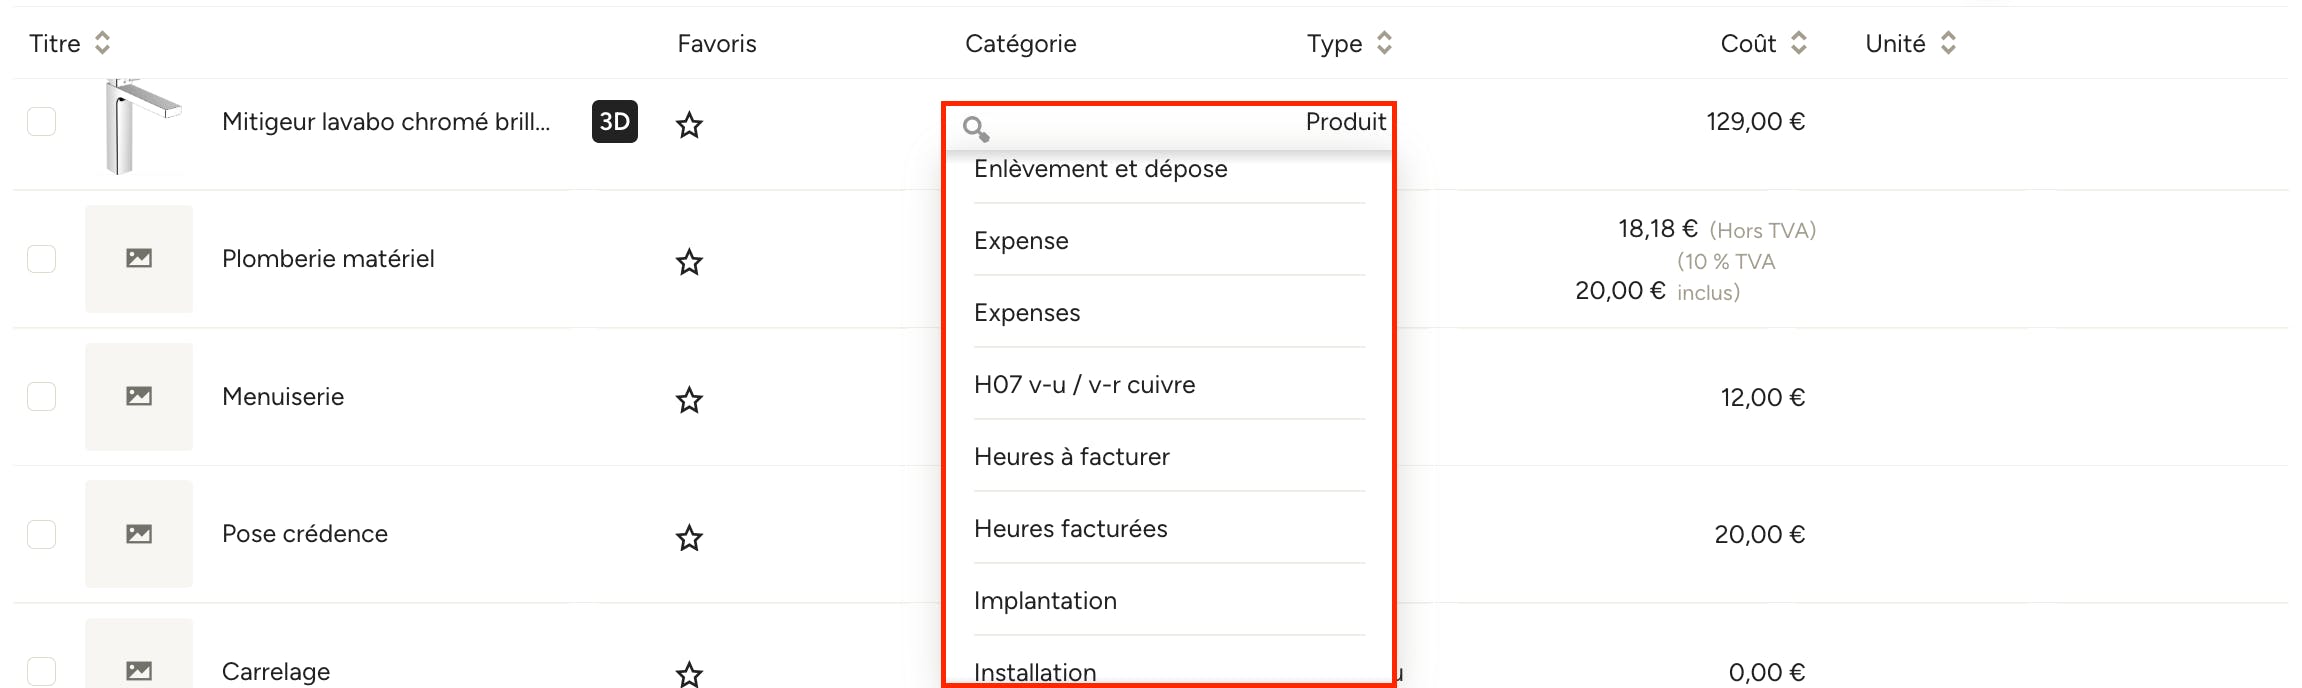Sort by Unité column arrows
The height and width of the screenshot is (688, 2302).
[x=1948, y=43]
